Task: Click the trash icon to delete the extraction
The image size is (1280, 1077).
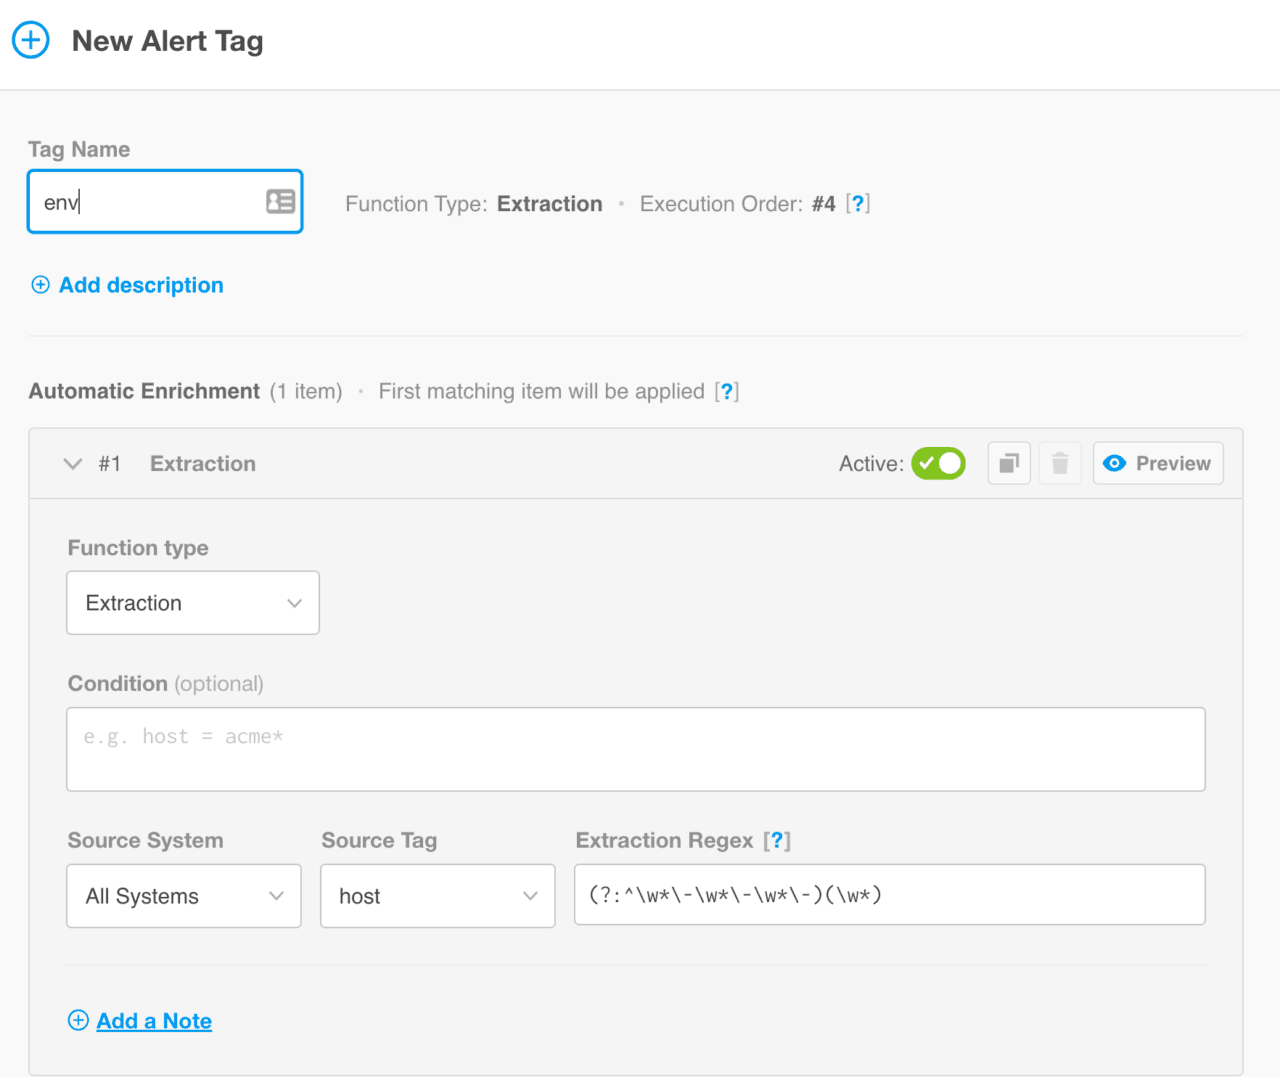Action: pos(1060,463)
